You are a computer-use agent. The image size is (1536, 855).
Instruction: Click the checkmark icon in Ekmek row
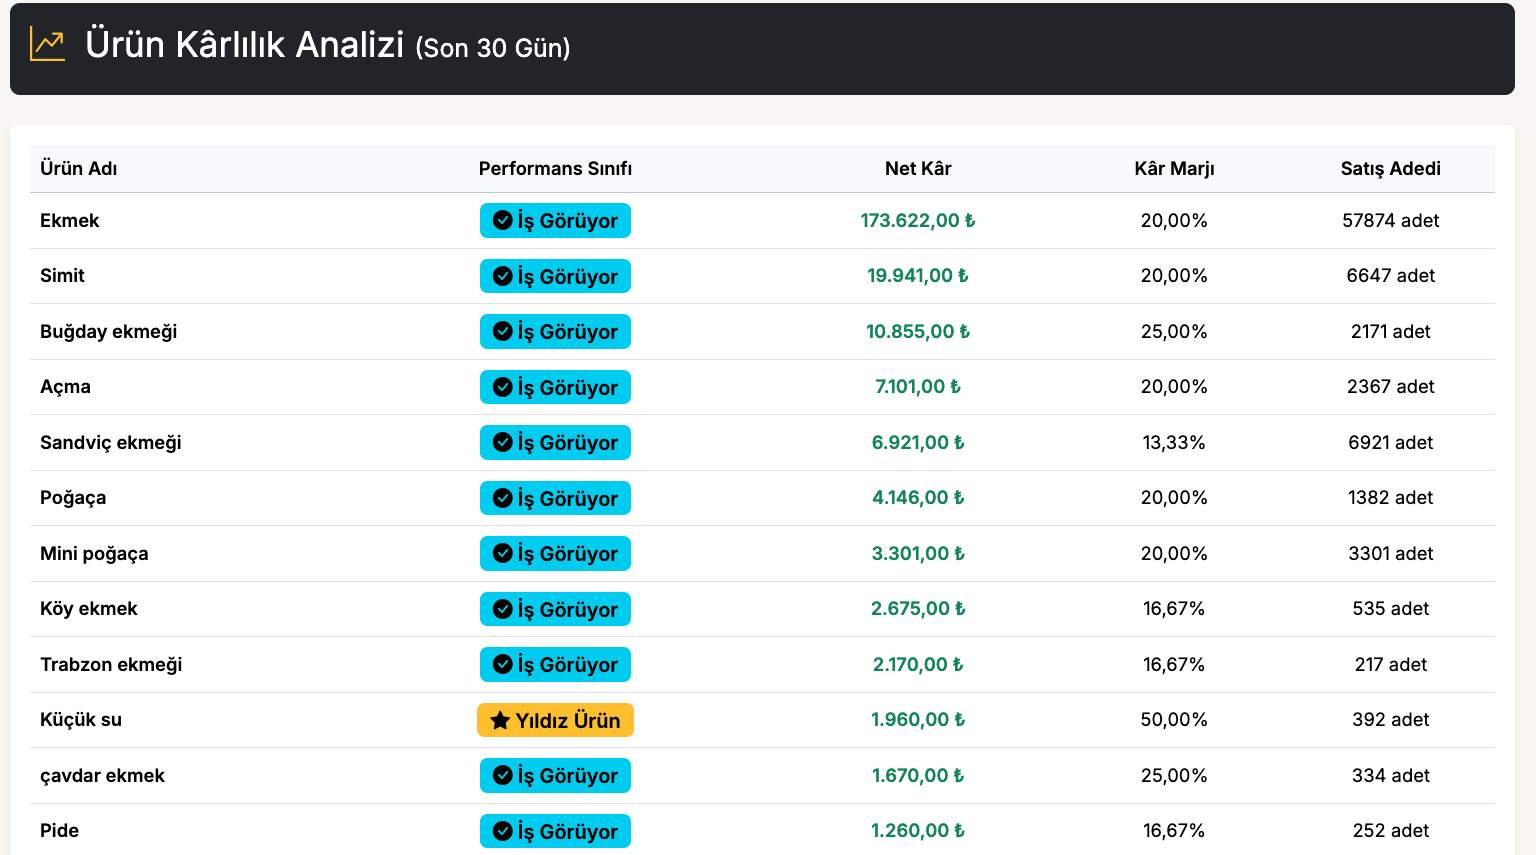(x=503, y=220)
